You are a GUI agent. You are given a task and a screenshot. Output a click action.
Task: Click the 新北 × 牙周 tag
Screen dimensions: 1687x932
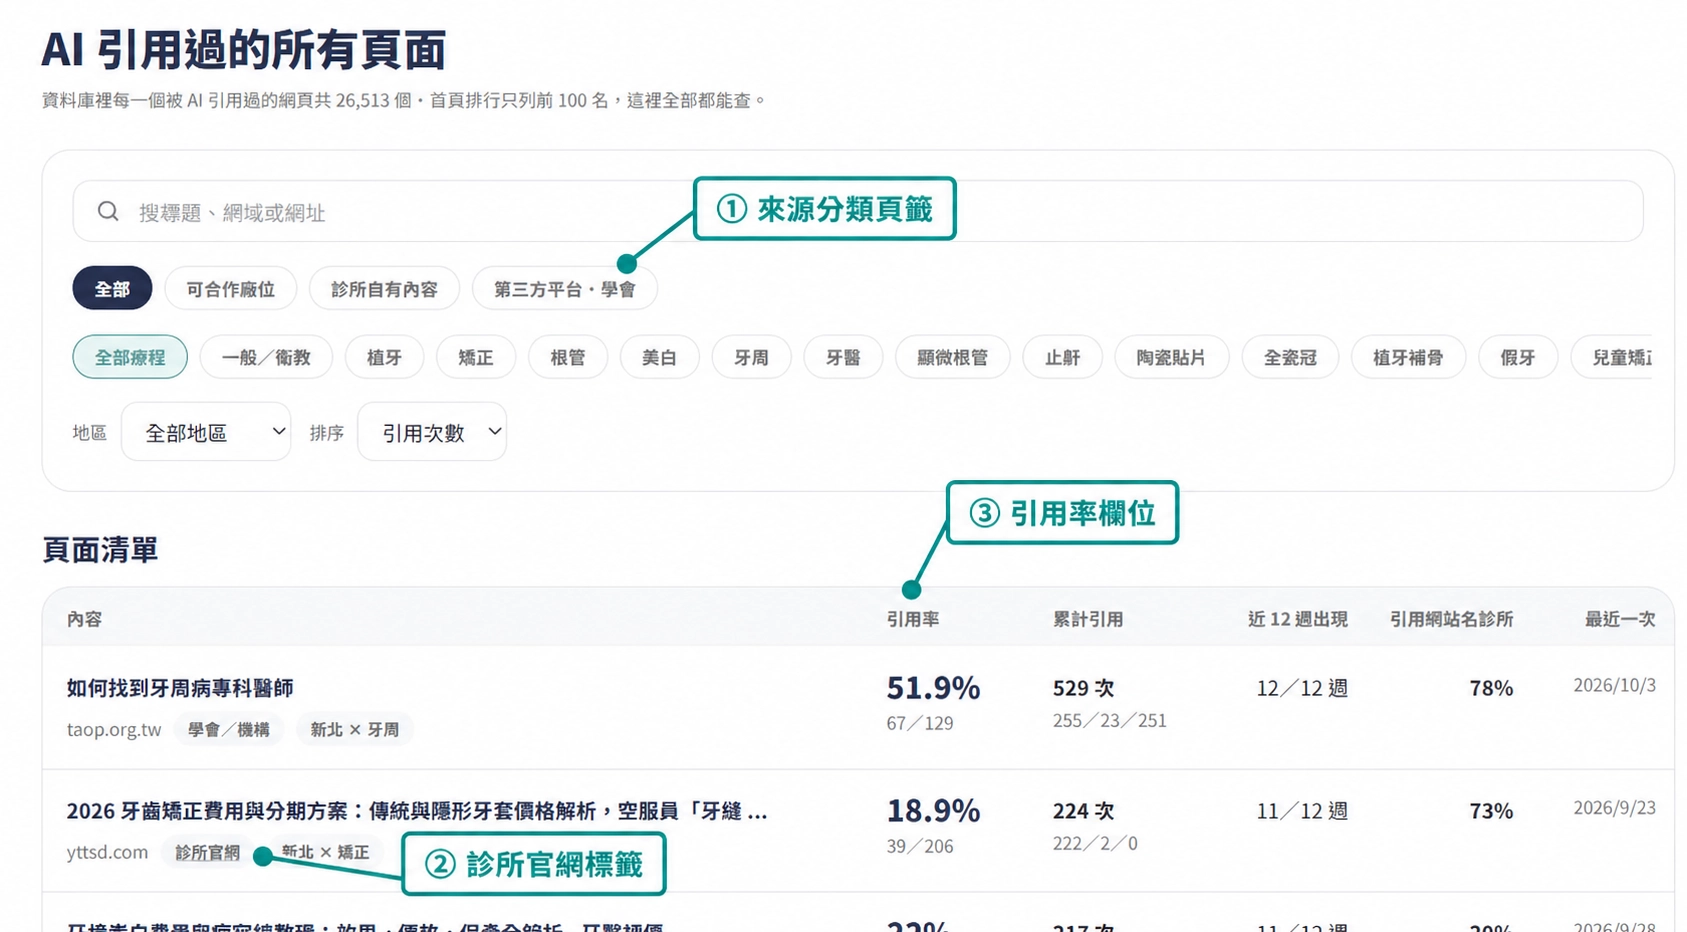pyautogui.click(x=355, y=729)
